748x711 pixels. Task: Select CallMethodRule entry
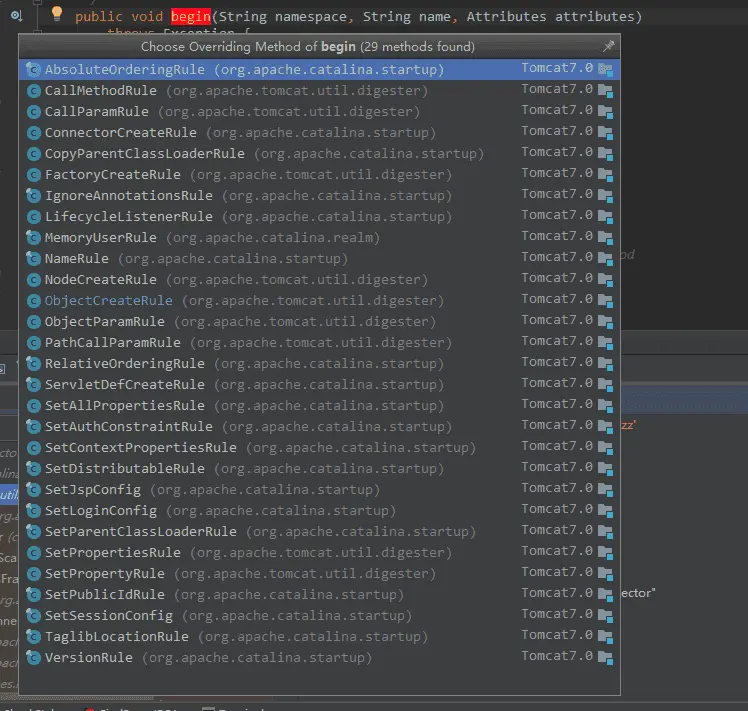click(319, 90)
